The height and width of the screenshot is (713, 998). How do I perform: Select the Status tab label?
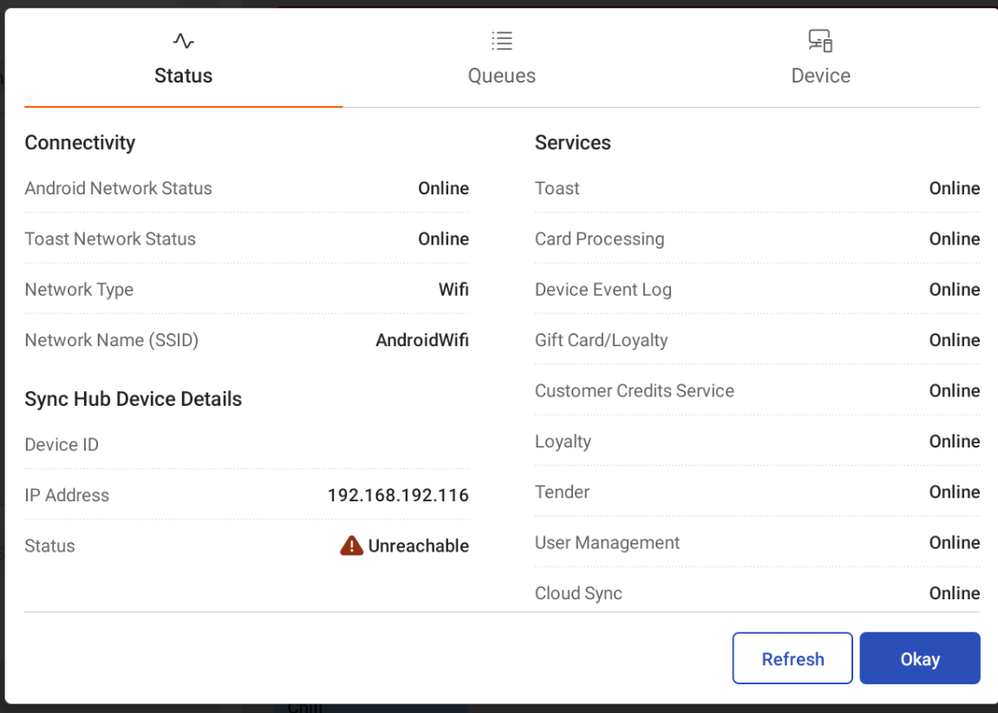point(183,76)
